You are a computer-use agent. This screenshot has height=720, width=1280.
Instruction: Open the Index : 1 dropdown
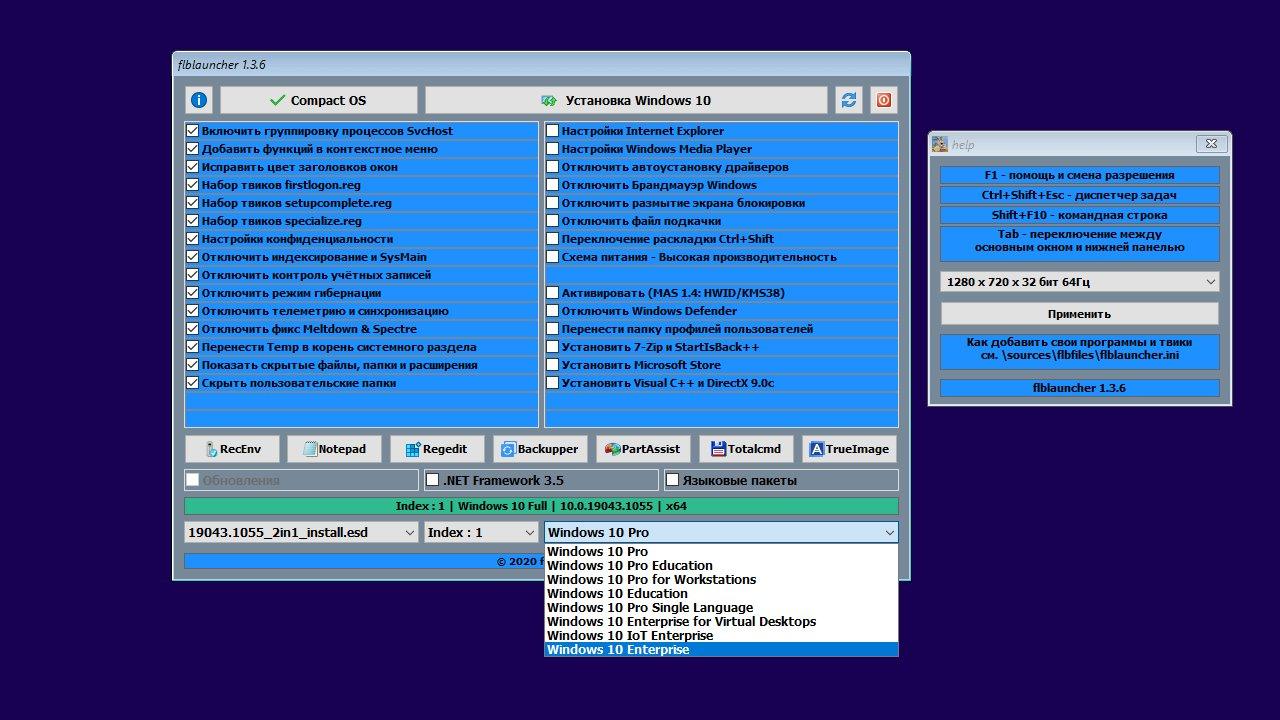481,533
